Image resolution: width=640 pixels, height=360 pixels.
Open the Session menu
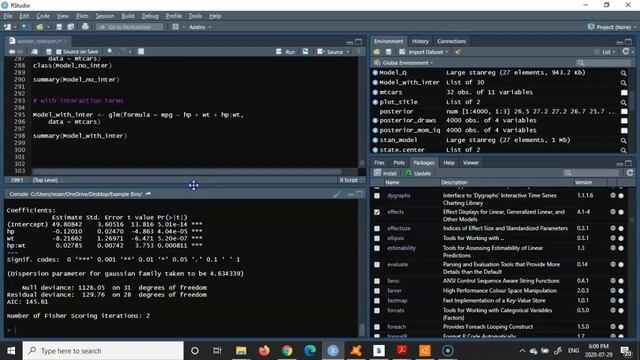105,16
